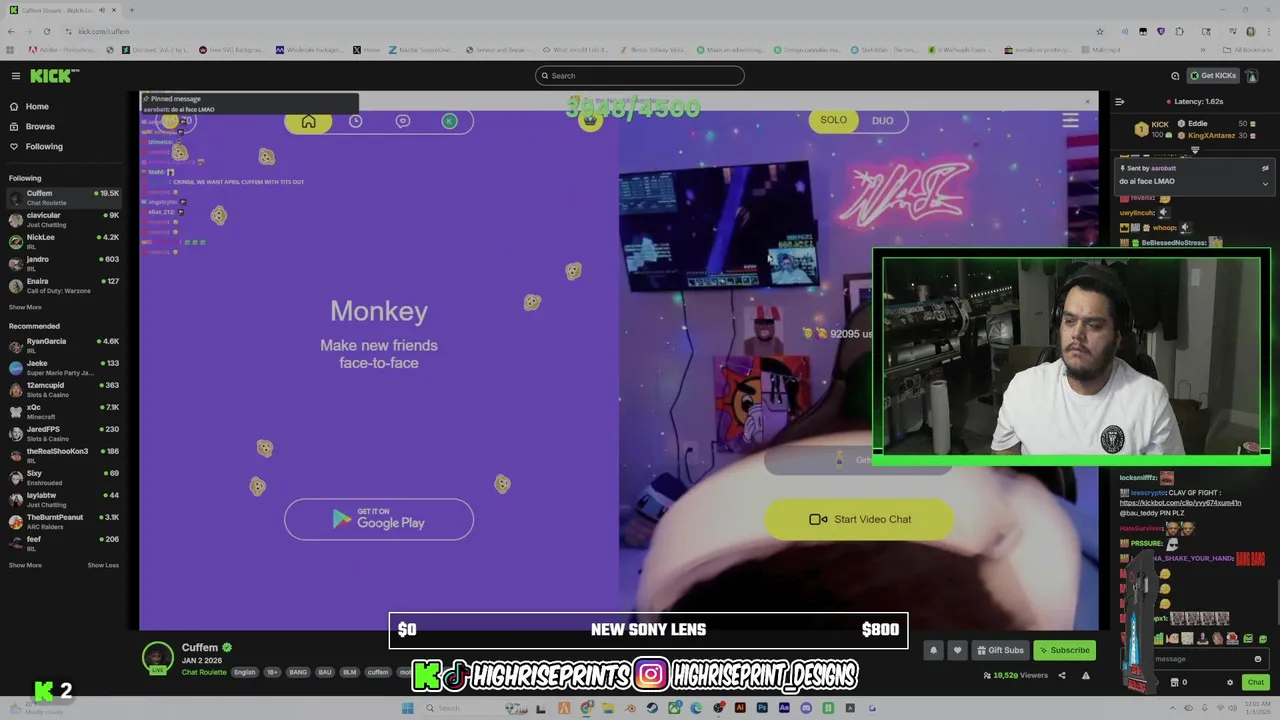This screenshot has width=1280, height=720.
Task: Open the Kick hamburger menu
Action: point(15,76)
